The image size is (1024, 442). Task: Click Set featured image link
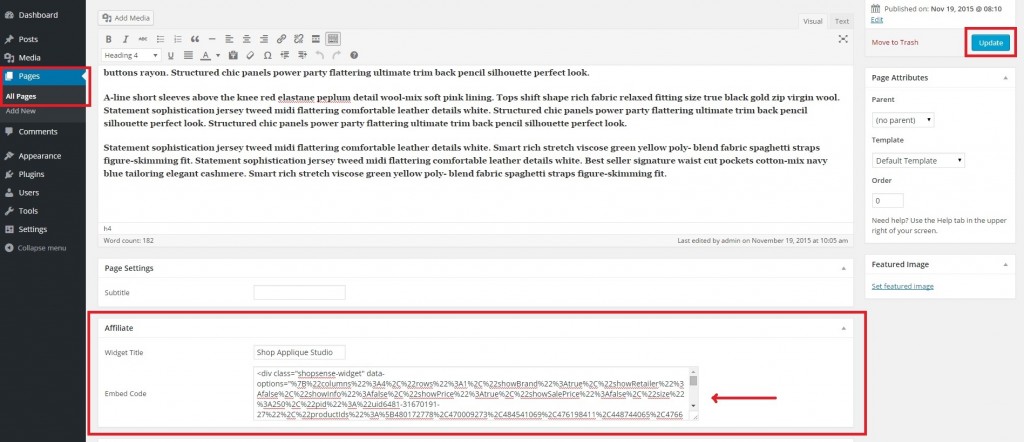point(903,286)
